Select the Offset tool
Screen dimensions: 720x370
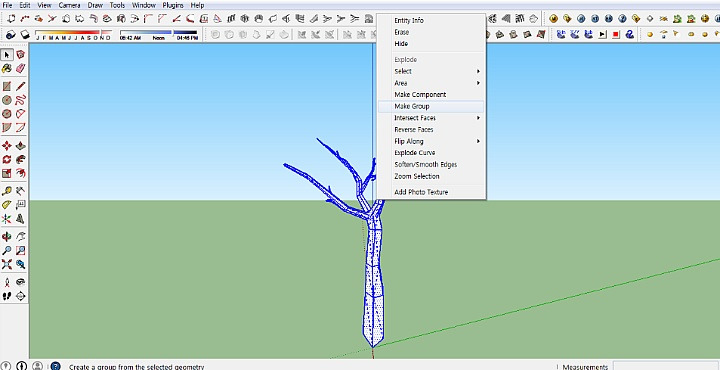click(21, 174)
